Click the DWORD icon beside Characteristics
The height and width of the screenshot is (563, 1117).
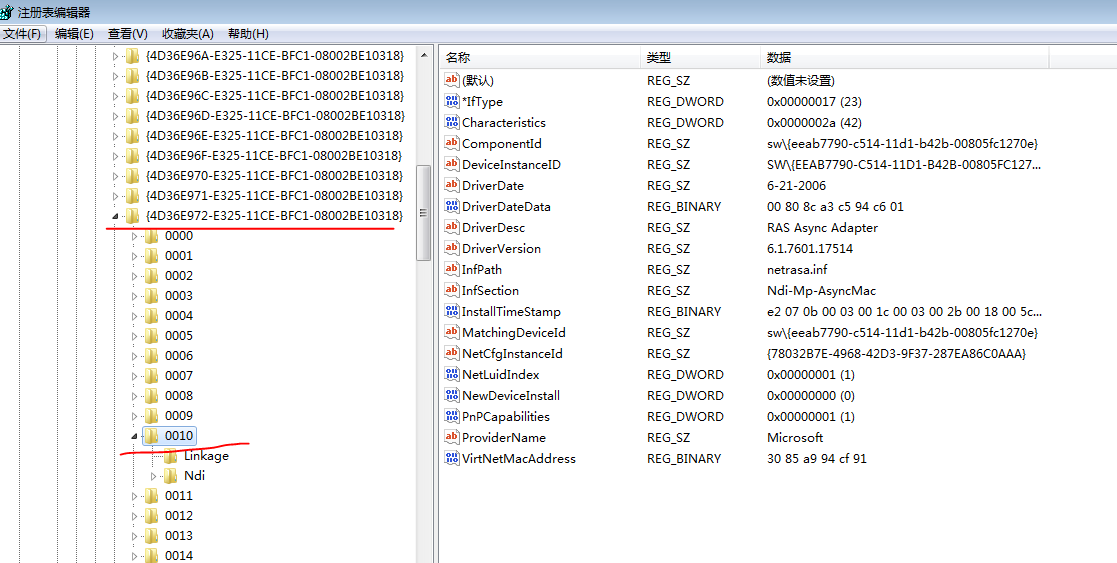(x=451, y=123)
